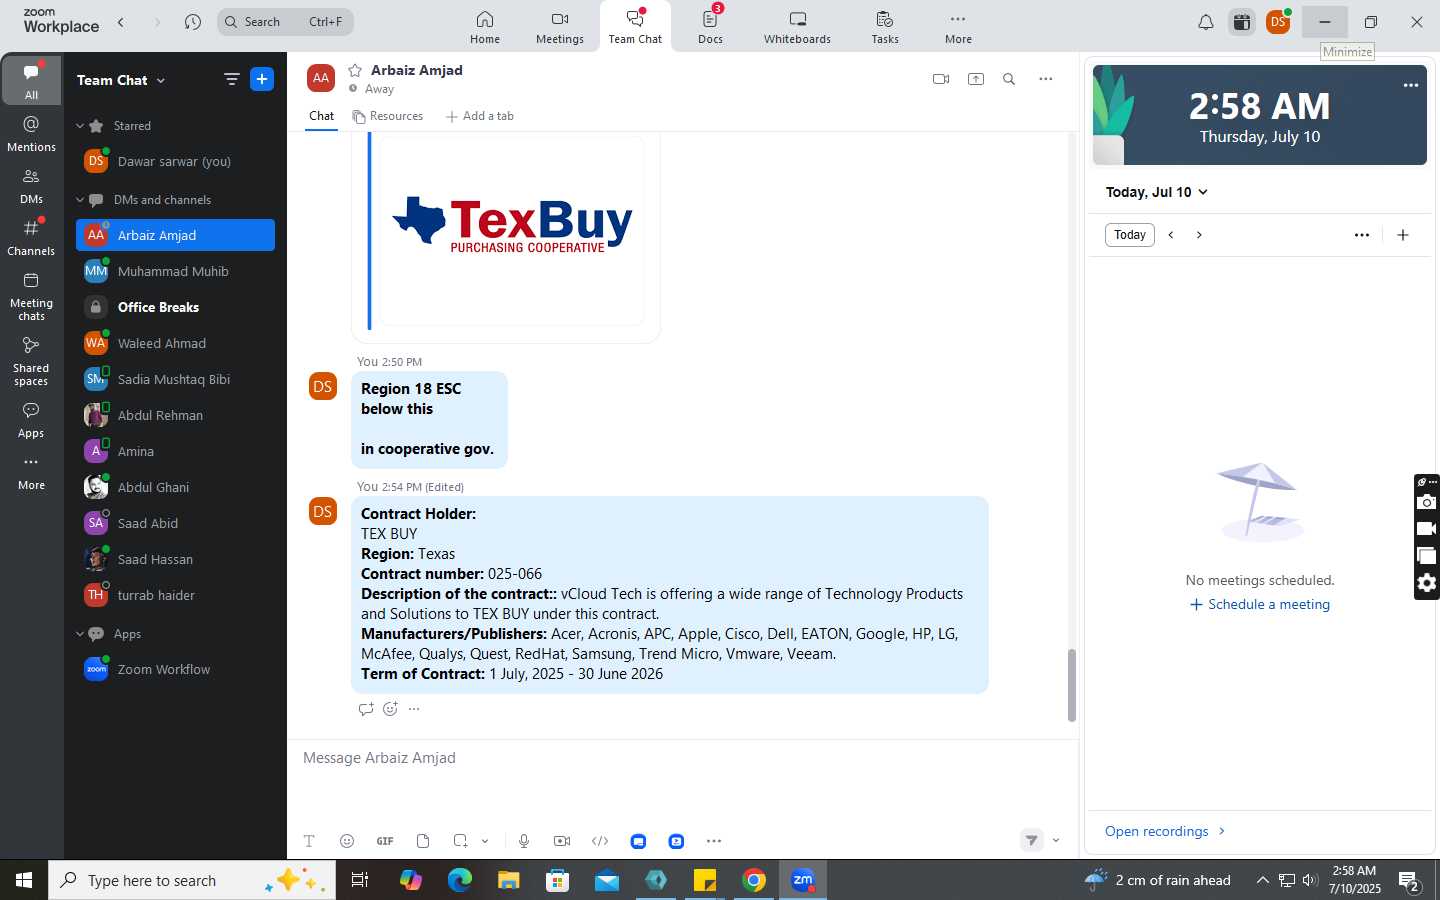Reply to the TEX BUY message
1440x900 pixels.
coord(366,709)
